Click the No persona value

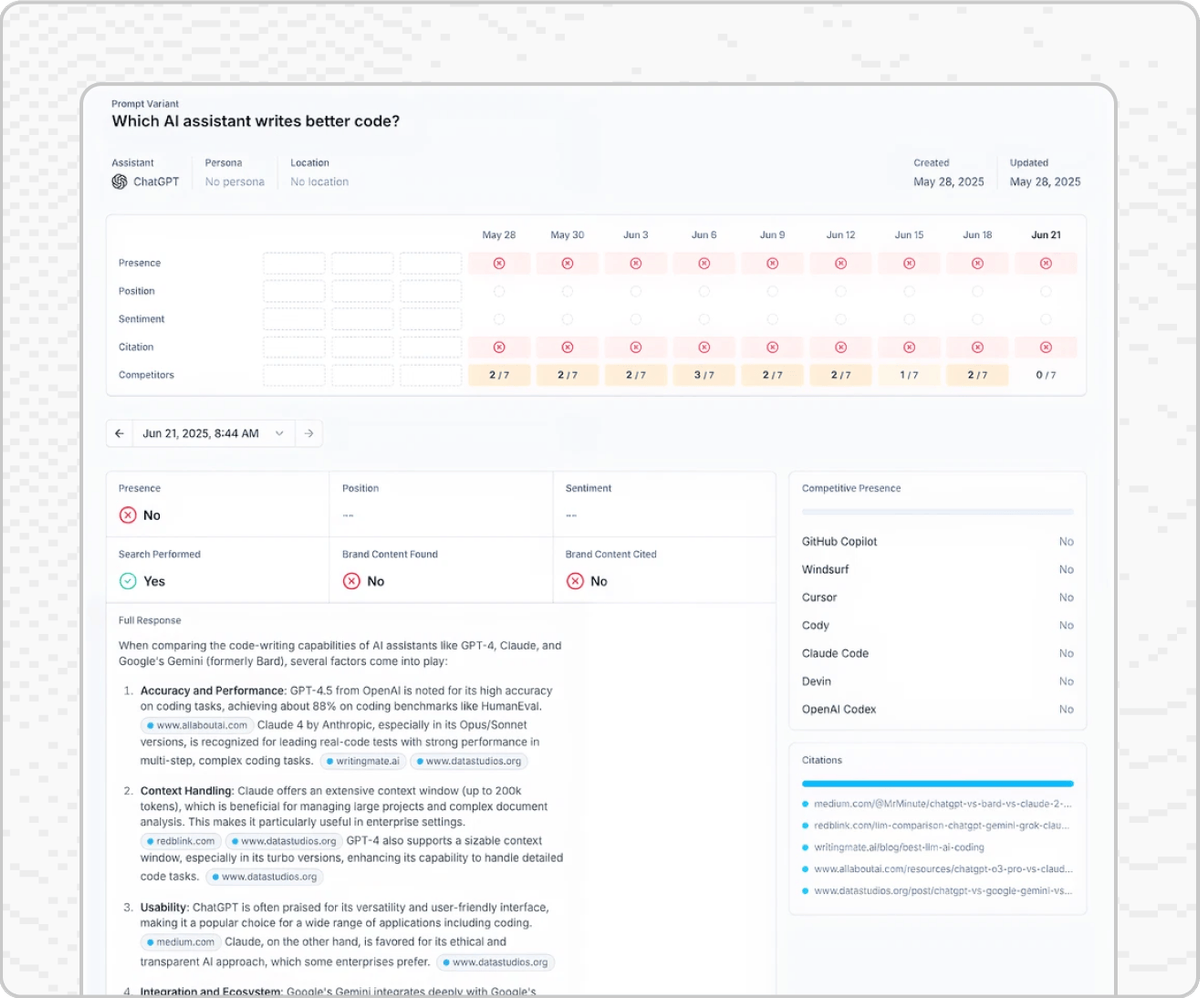(x=235, y=182)
